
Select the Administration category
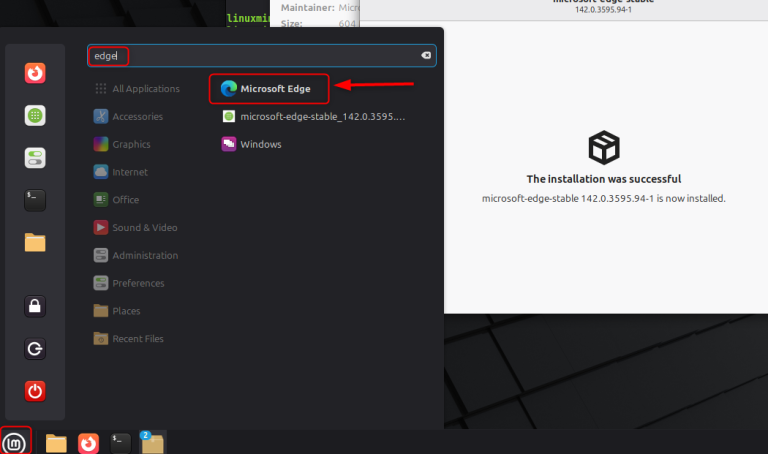[x=136, y=256]
